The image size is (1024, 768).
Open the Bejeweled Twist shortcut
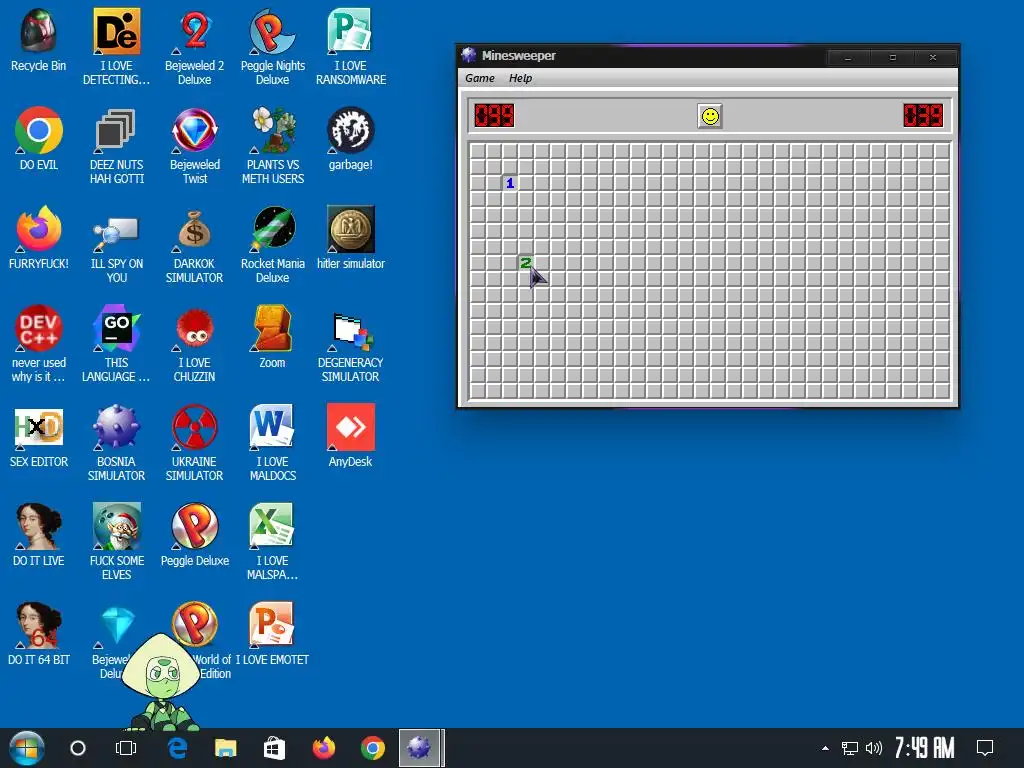195,146
